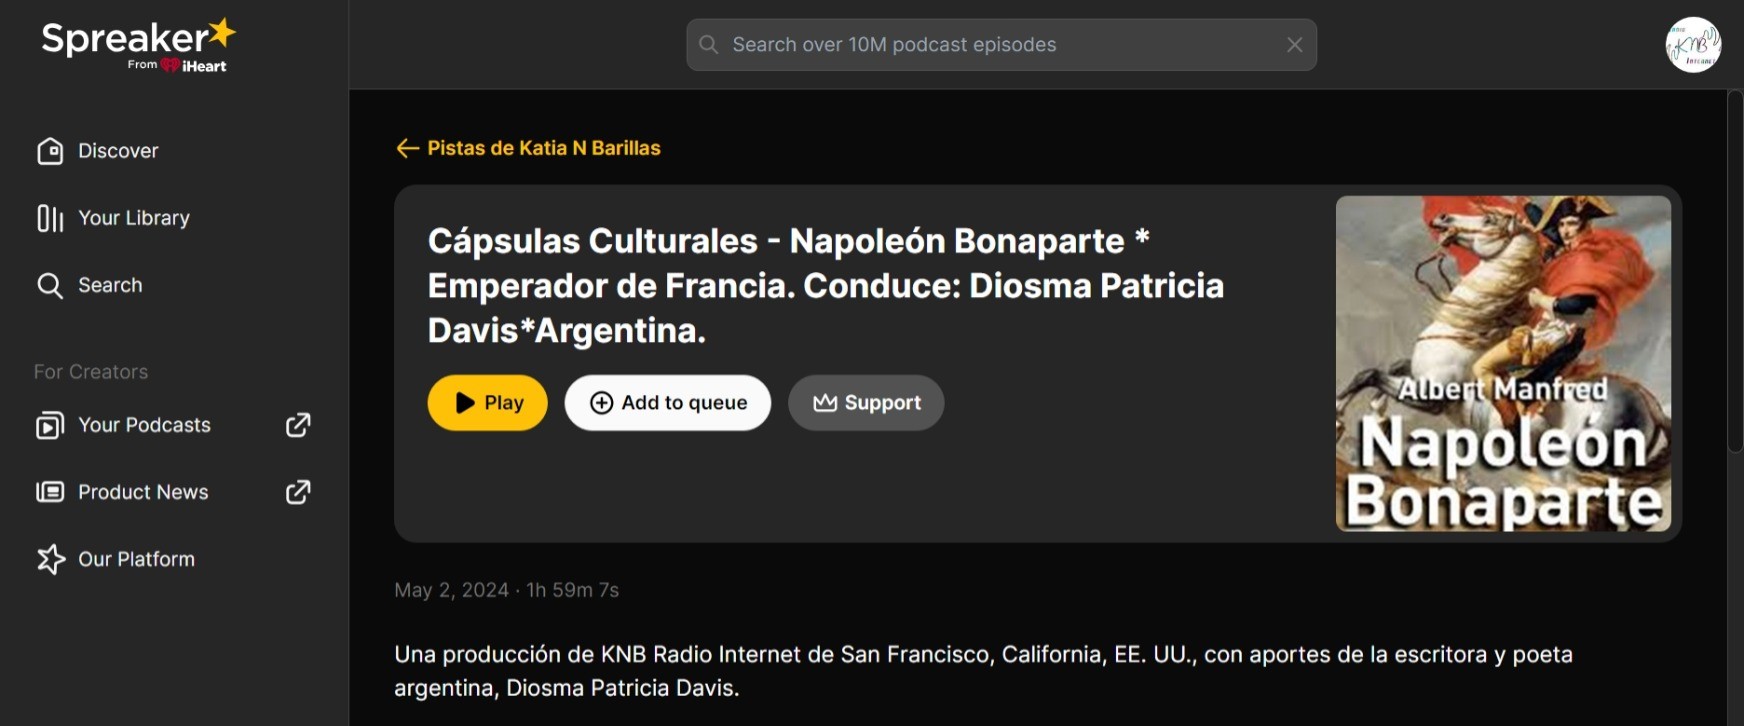
Task: Add episode to queue
Action: [668, 403]
